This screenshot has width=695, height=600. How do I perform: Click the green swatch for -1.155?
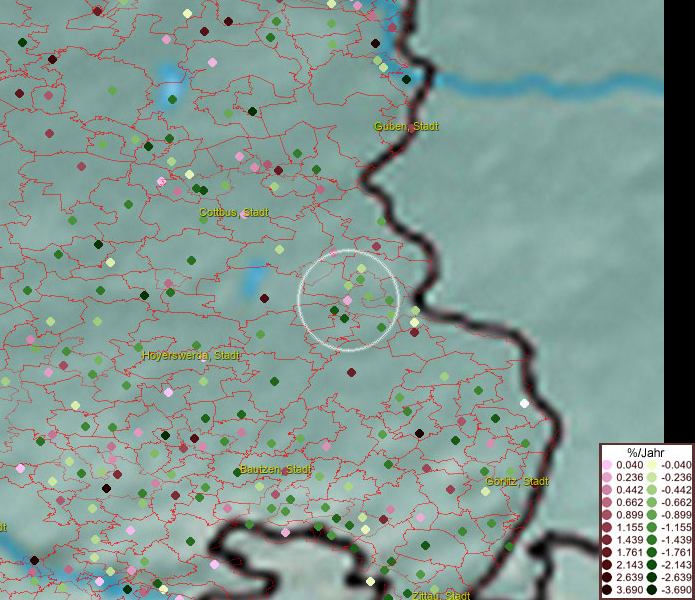click(x=652, y=528)
